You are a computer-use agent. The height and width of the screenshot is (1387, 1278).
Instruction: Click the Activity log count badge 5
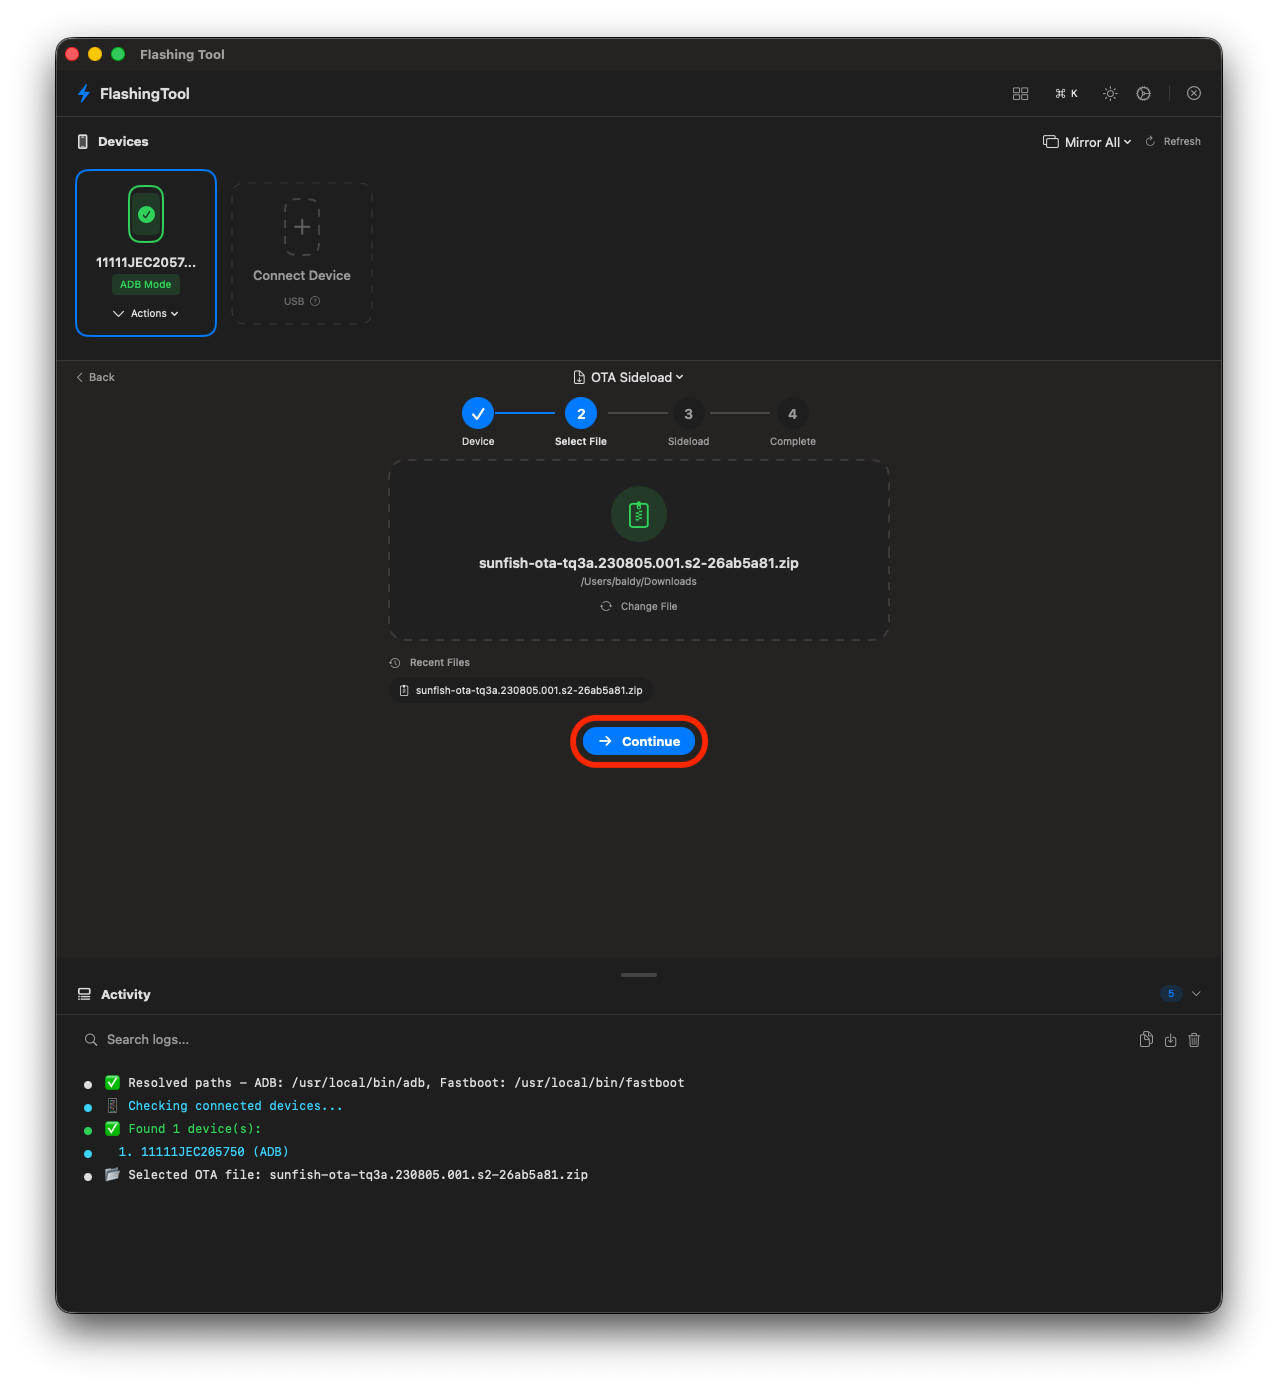point(1171,994)
